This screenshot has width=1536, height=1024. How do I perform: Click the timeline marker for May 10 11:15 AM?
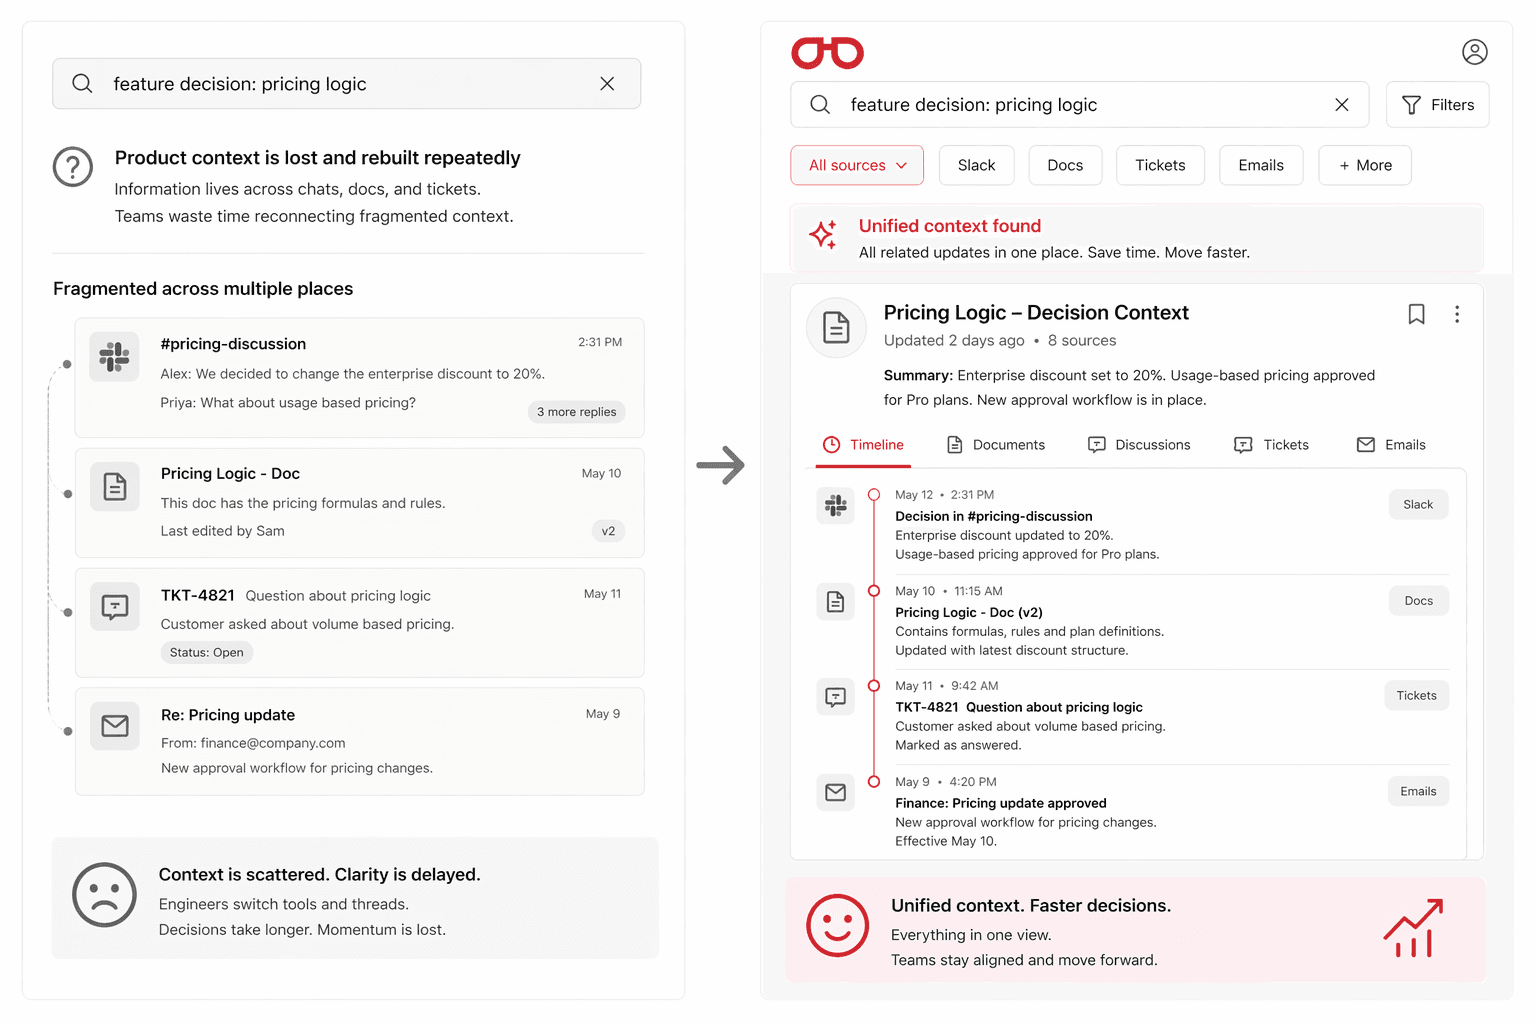874,591
